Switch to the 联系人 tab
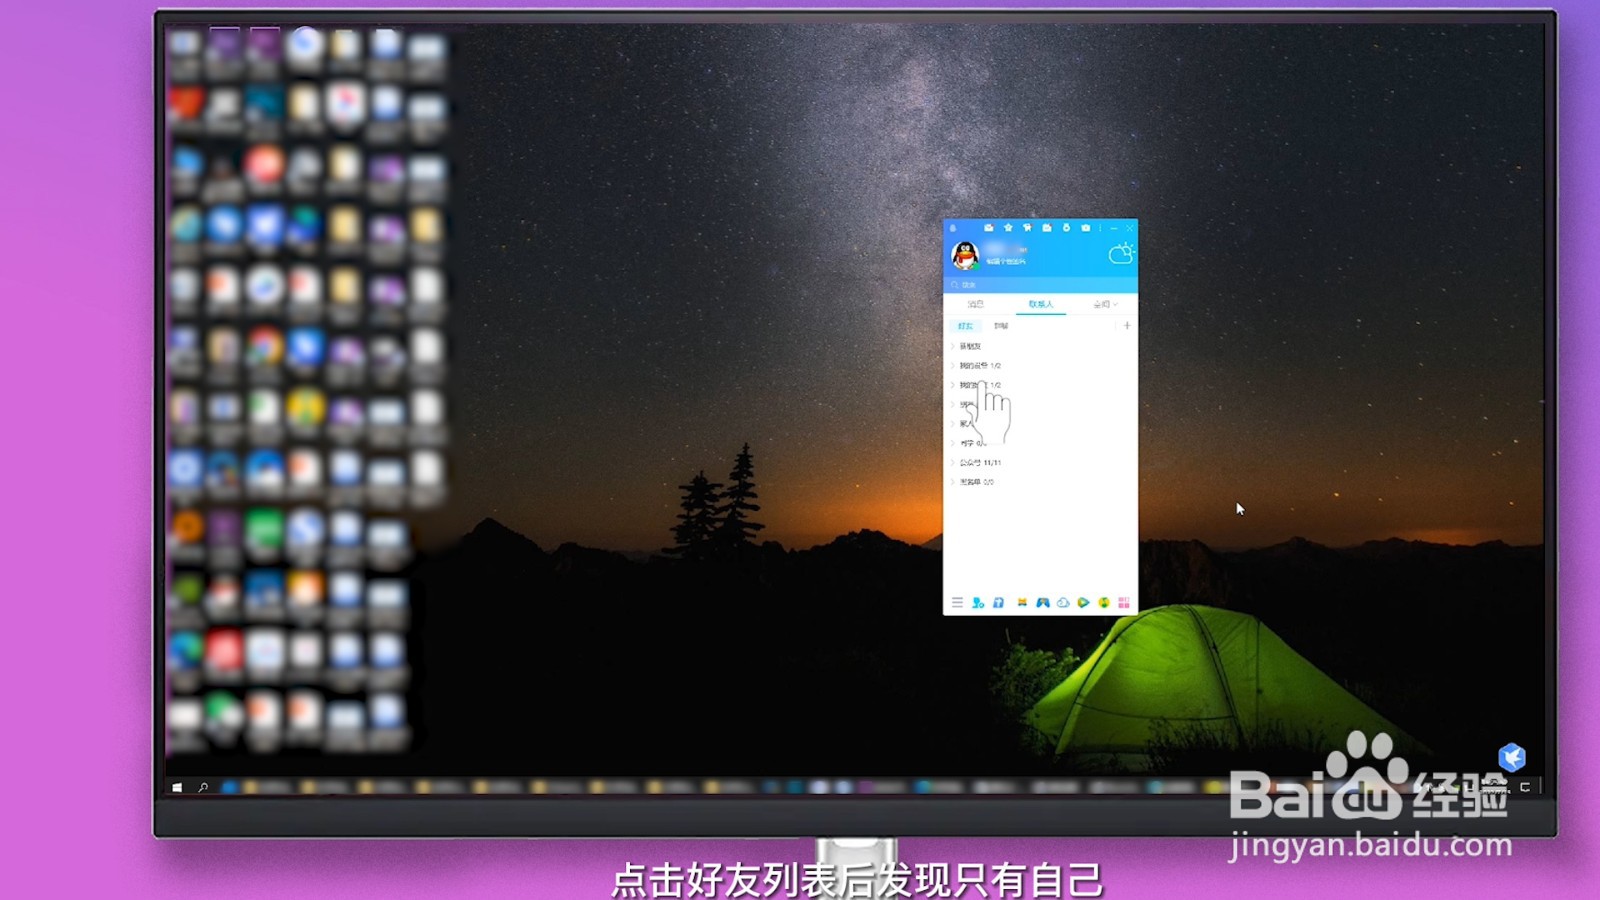 [x=1041, y=304]
